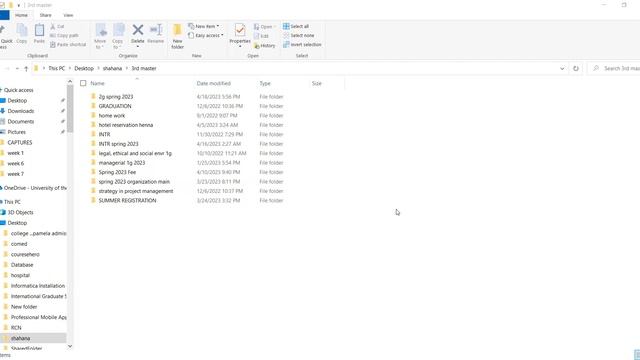This screenshot has width=640, height=360.
Task: Open CAPTURES in navigation pane
Action: coord(20,142)
